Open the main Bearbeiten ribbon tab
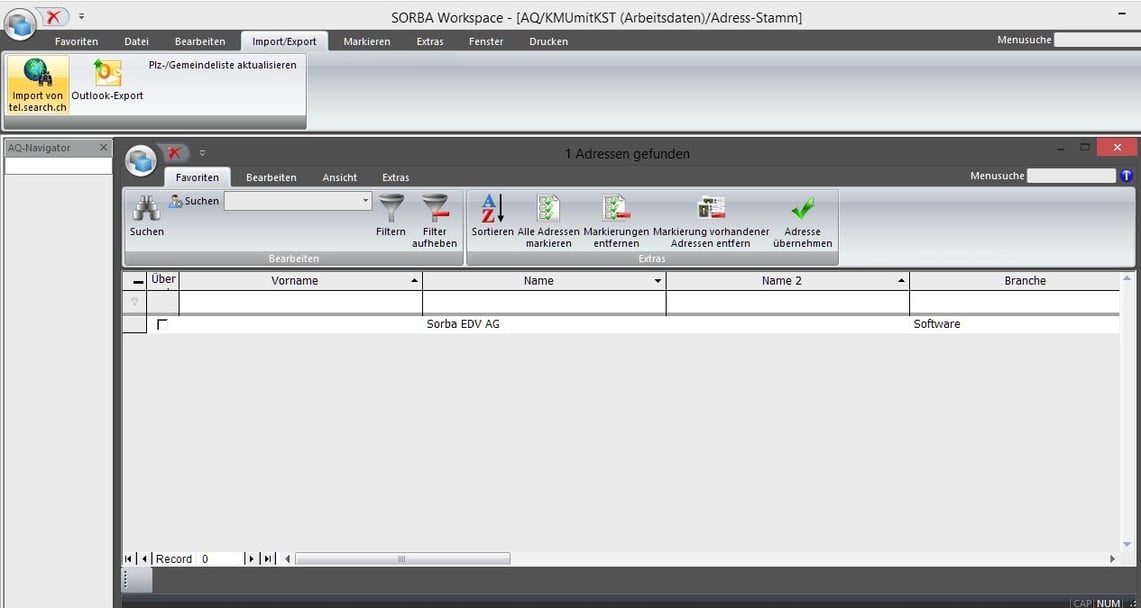Image resolution: width=1141 pixels, height=608 pixels. pyautogui.click(x=200, y=41)
